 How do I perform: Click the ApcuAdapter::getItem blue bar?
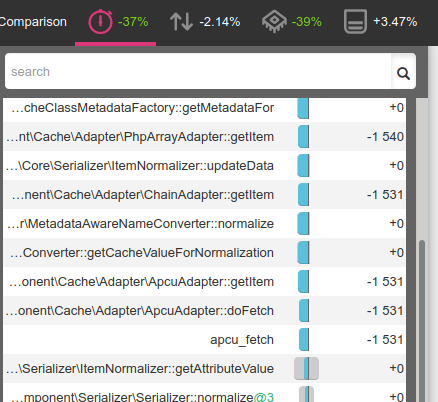tap(304, 282)
